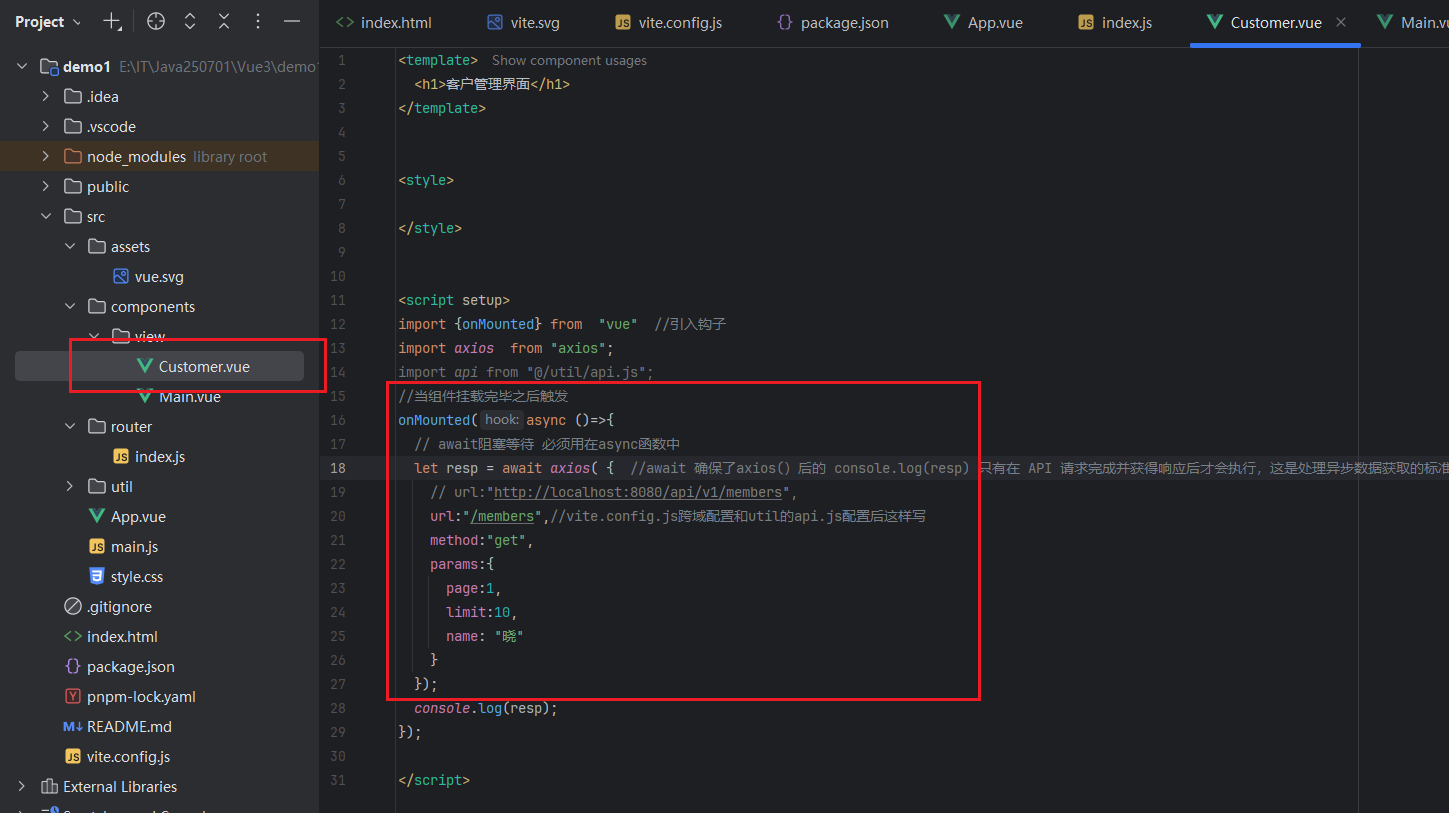Expand the node_modules folder

(x=46, y=157)
